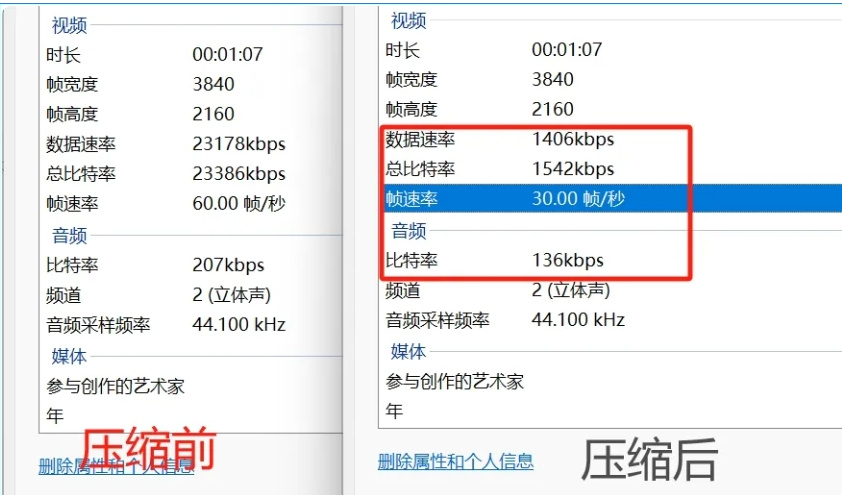This screenshot has width=842, height=495.
Task: Click the 年 field in 压缩前 panel
Action: click(56, 415)
